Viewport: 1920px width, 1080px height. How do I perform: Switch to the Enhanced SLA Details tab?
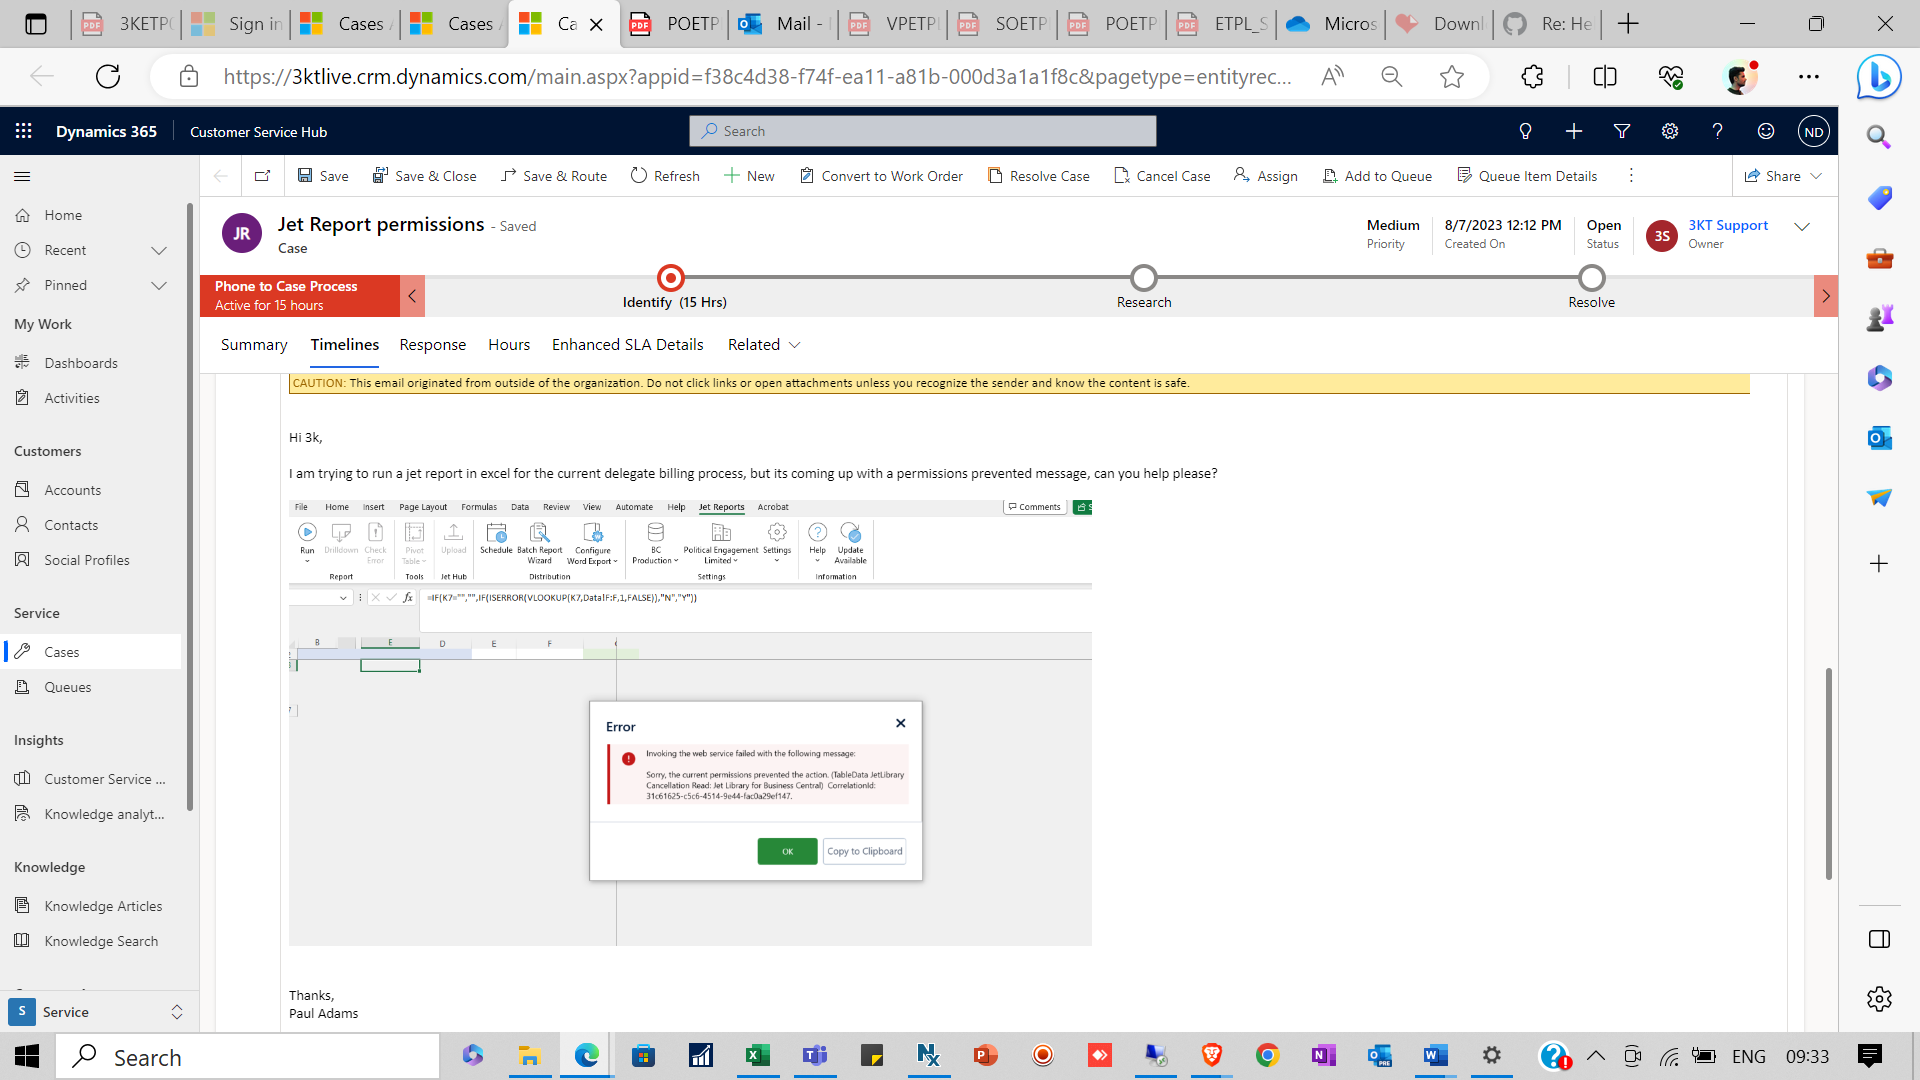(627, 344)
